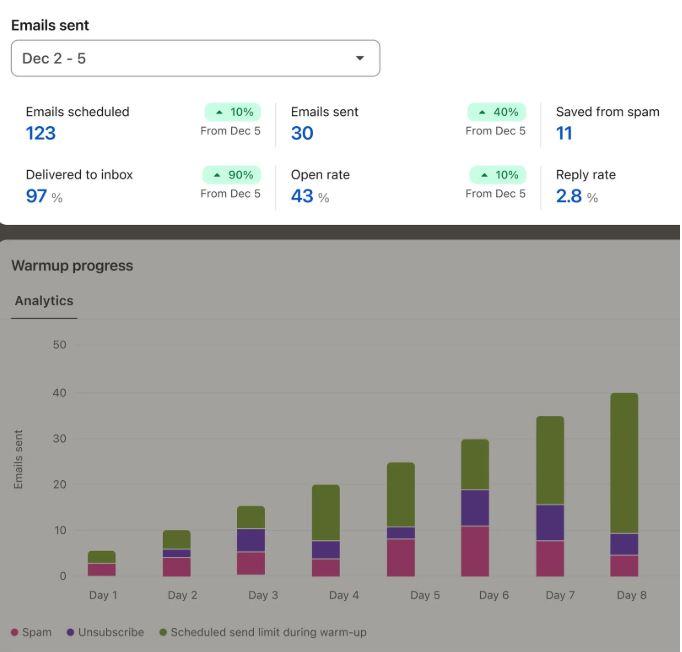Click the Day 6 purple unsubscribe segment
Screen dimensions: 682x652
point(475,508)
